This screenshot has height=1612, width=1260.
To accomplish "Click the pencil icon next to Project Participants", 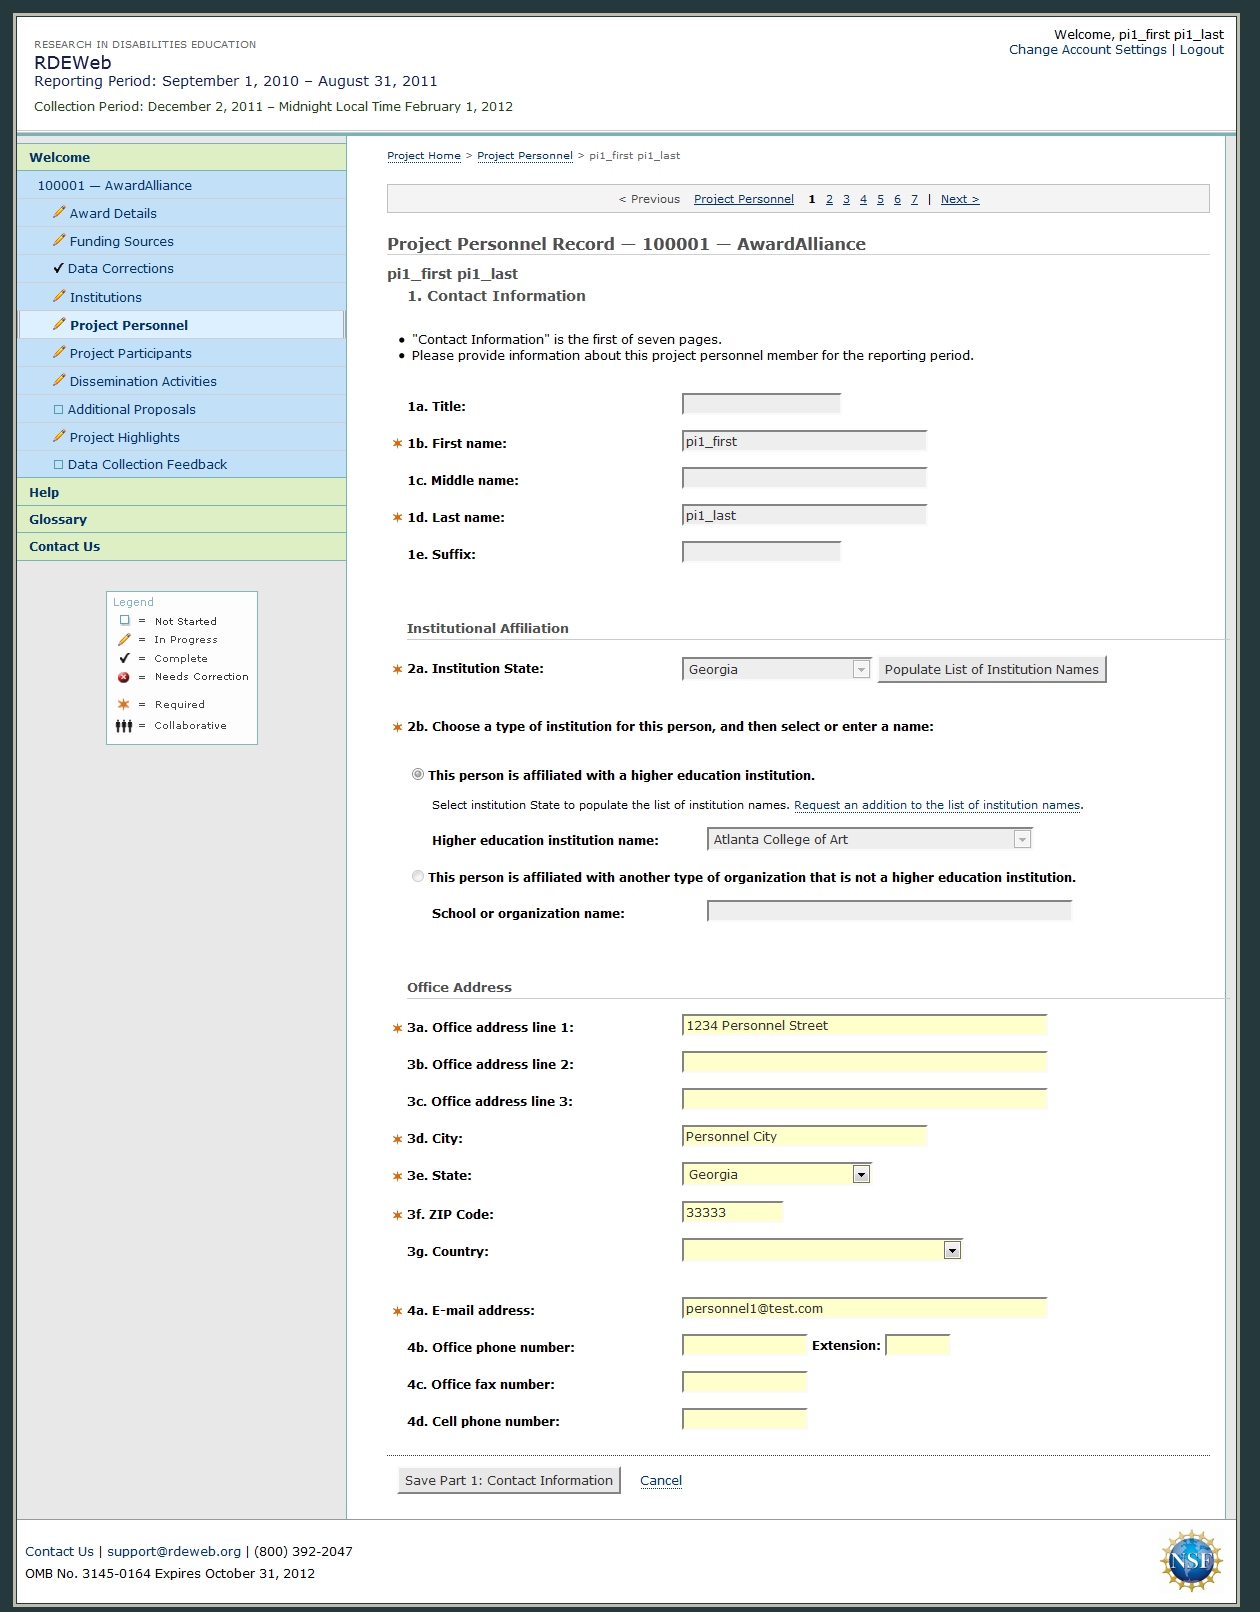I will [x=59, y=353].
